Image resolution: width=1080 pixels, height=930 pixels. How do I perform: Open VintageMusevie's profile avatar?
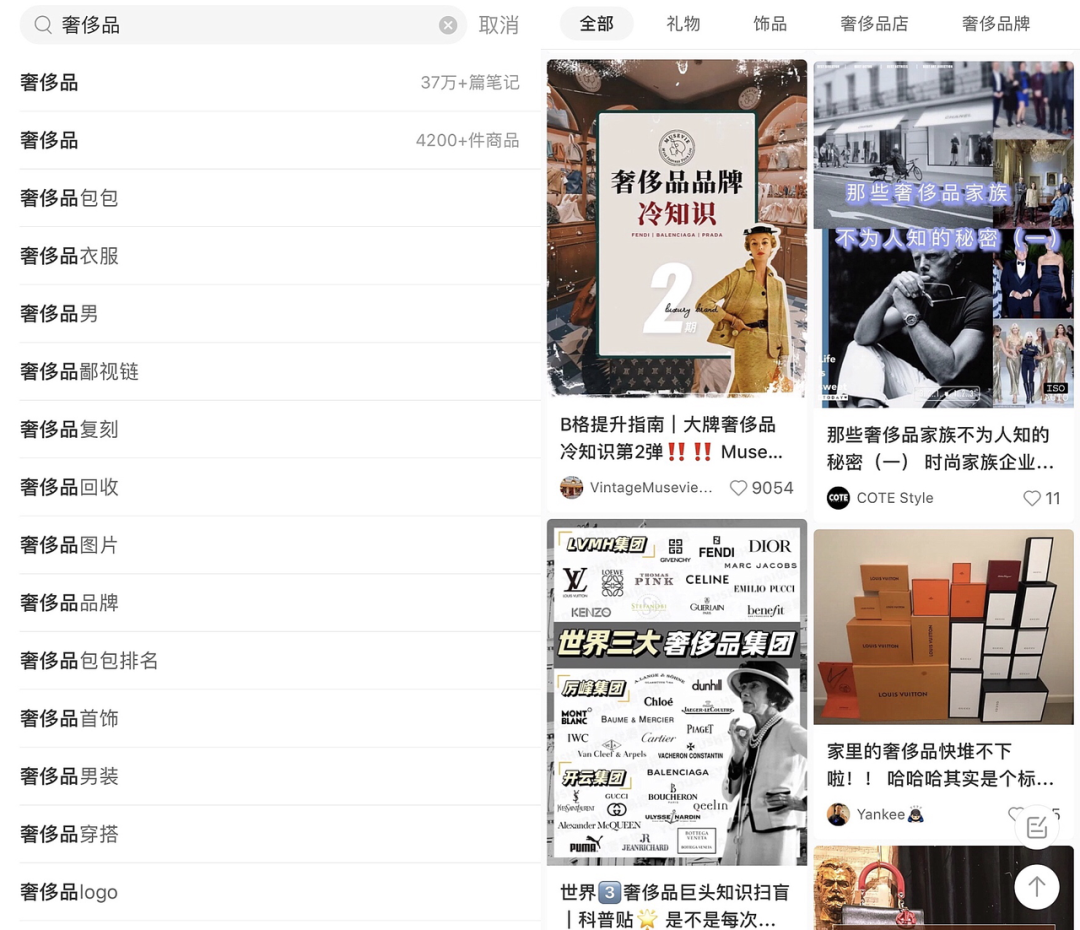click(x=570, y=488)
